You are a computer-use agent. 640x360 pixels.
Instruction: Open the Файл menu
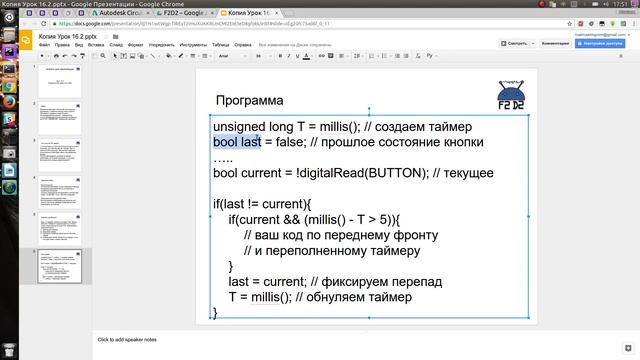tap(44, 45)
